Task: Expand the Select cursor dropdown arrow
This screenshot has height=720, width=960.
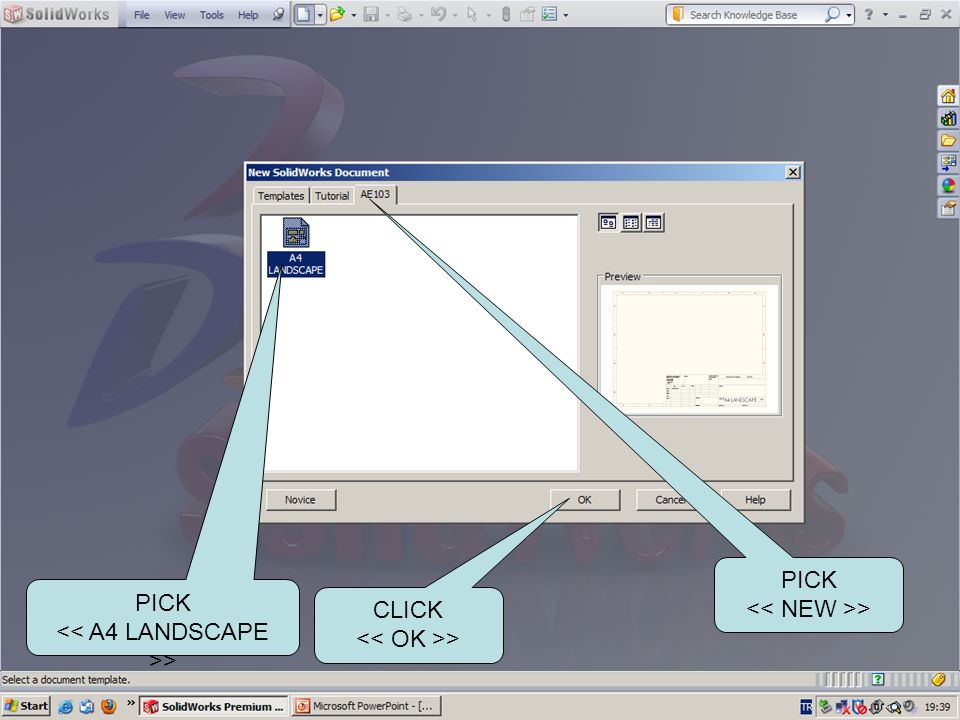Action: (x=489, y=15)
